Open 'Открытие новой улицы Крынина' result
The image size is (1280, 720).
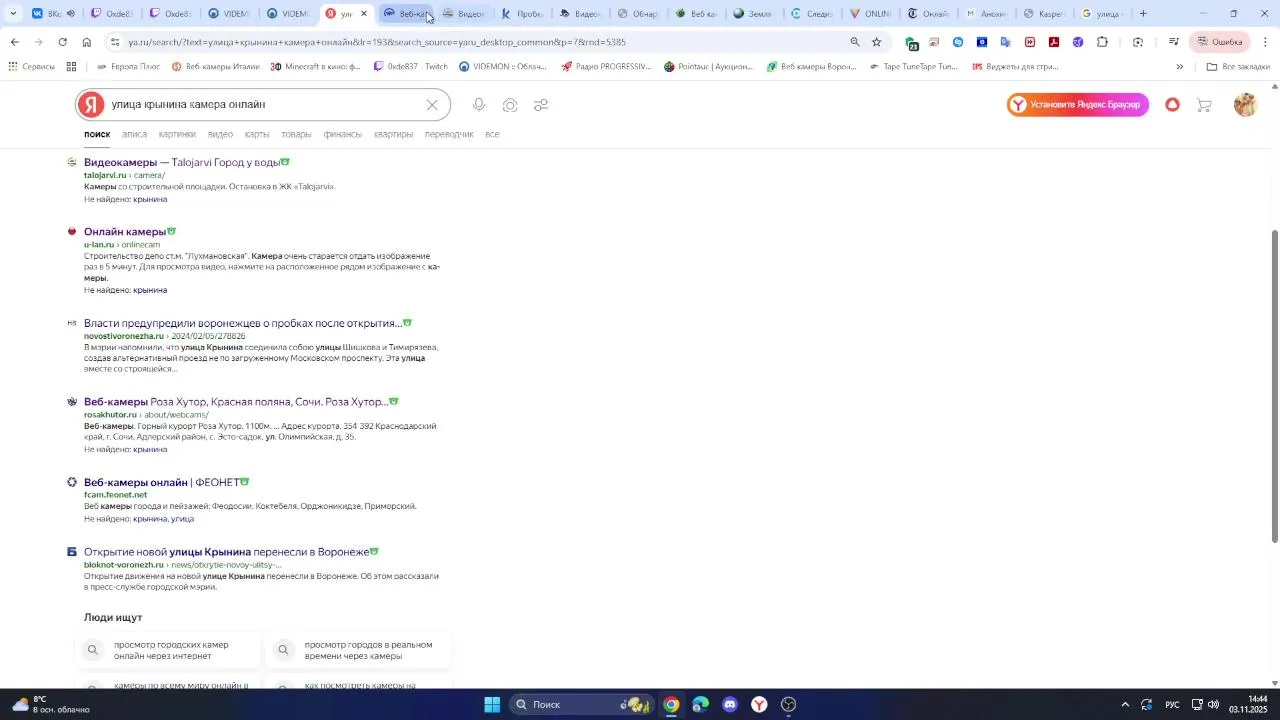coord(226,552)
